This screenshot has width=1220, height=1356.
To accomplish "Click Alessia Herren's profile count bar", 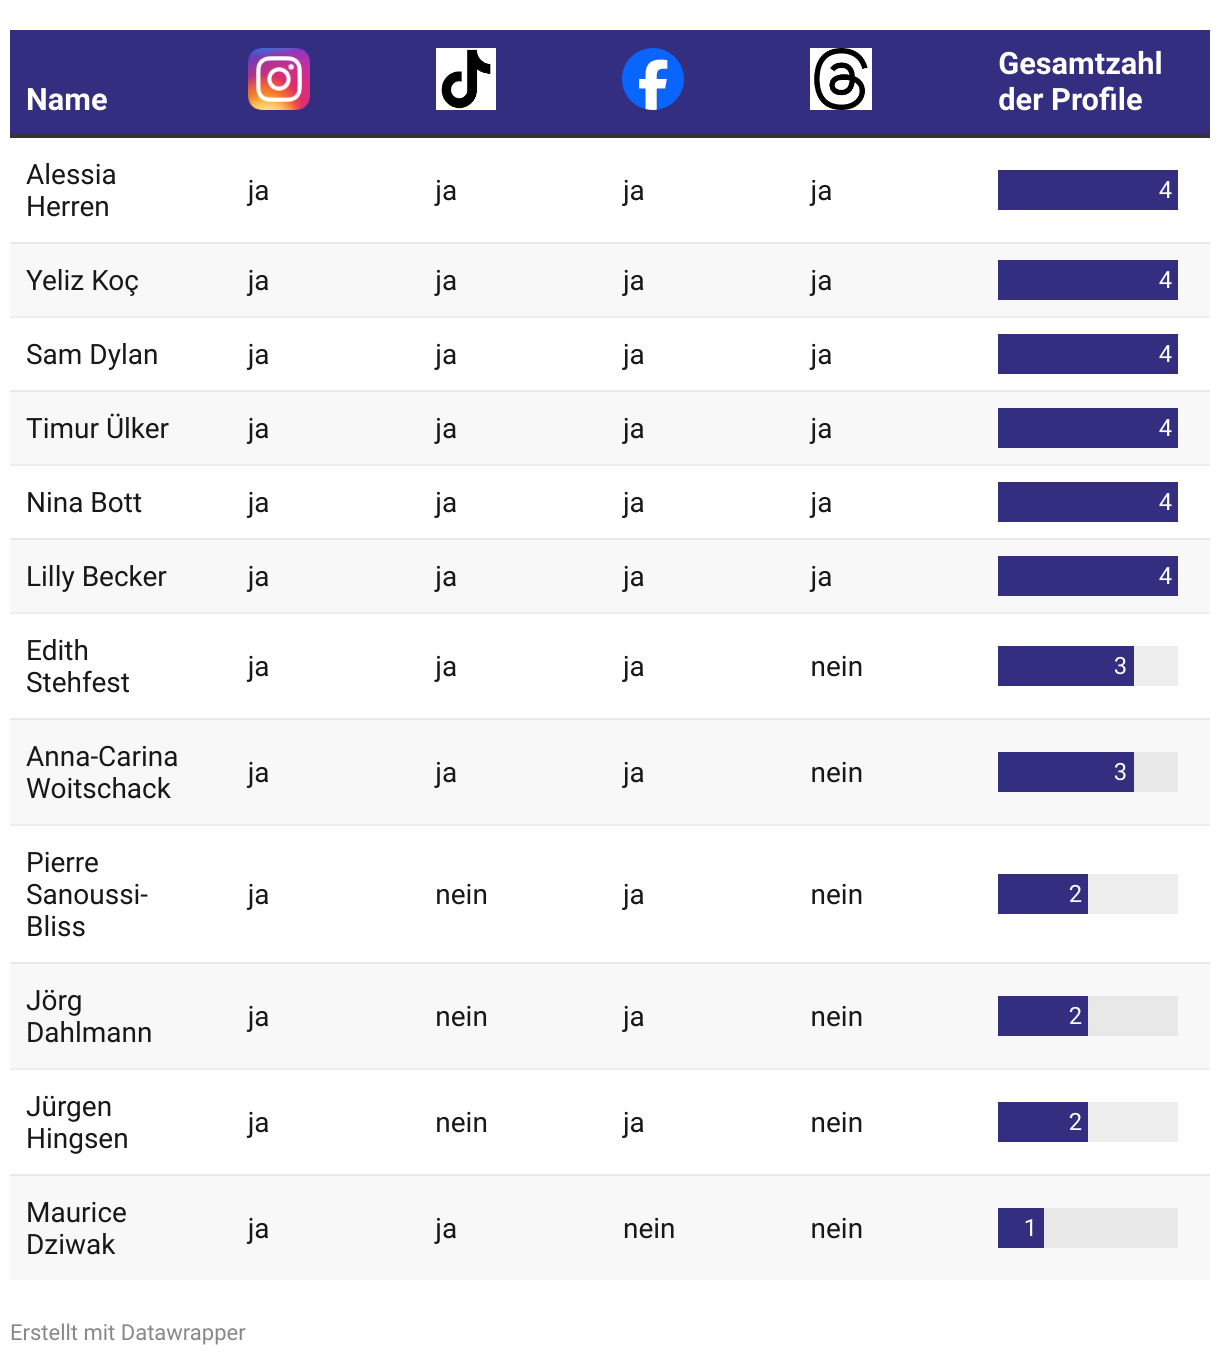I will click(1088, 190).
